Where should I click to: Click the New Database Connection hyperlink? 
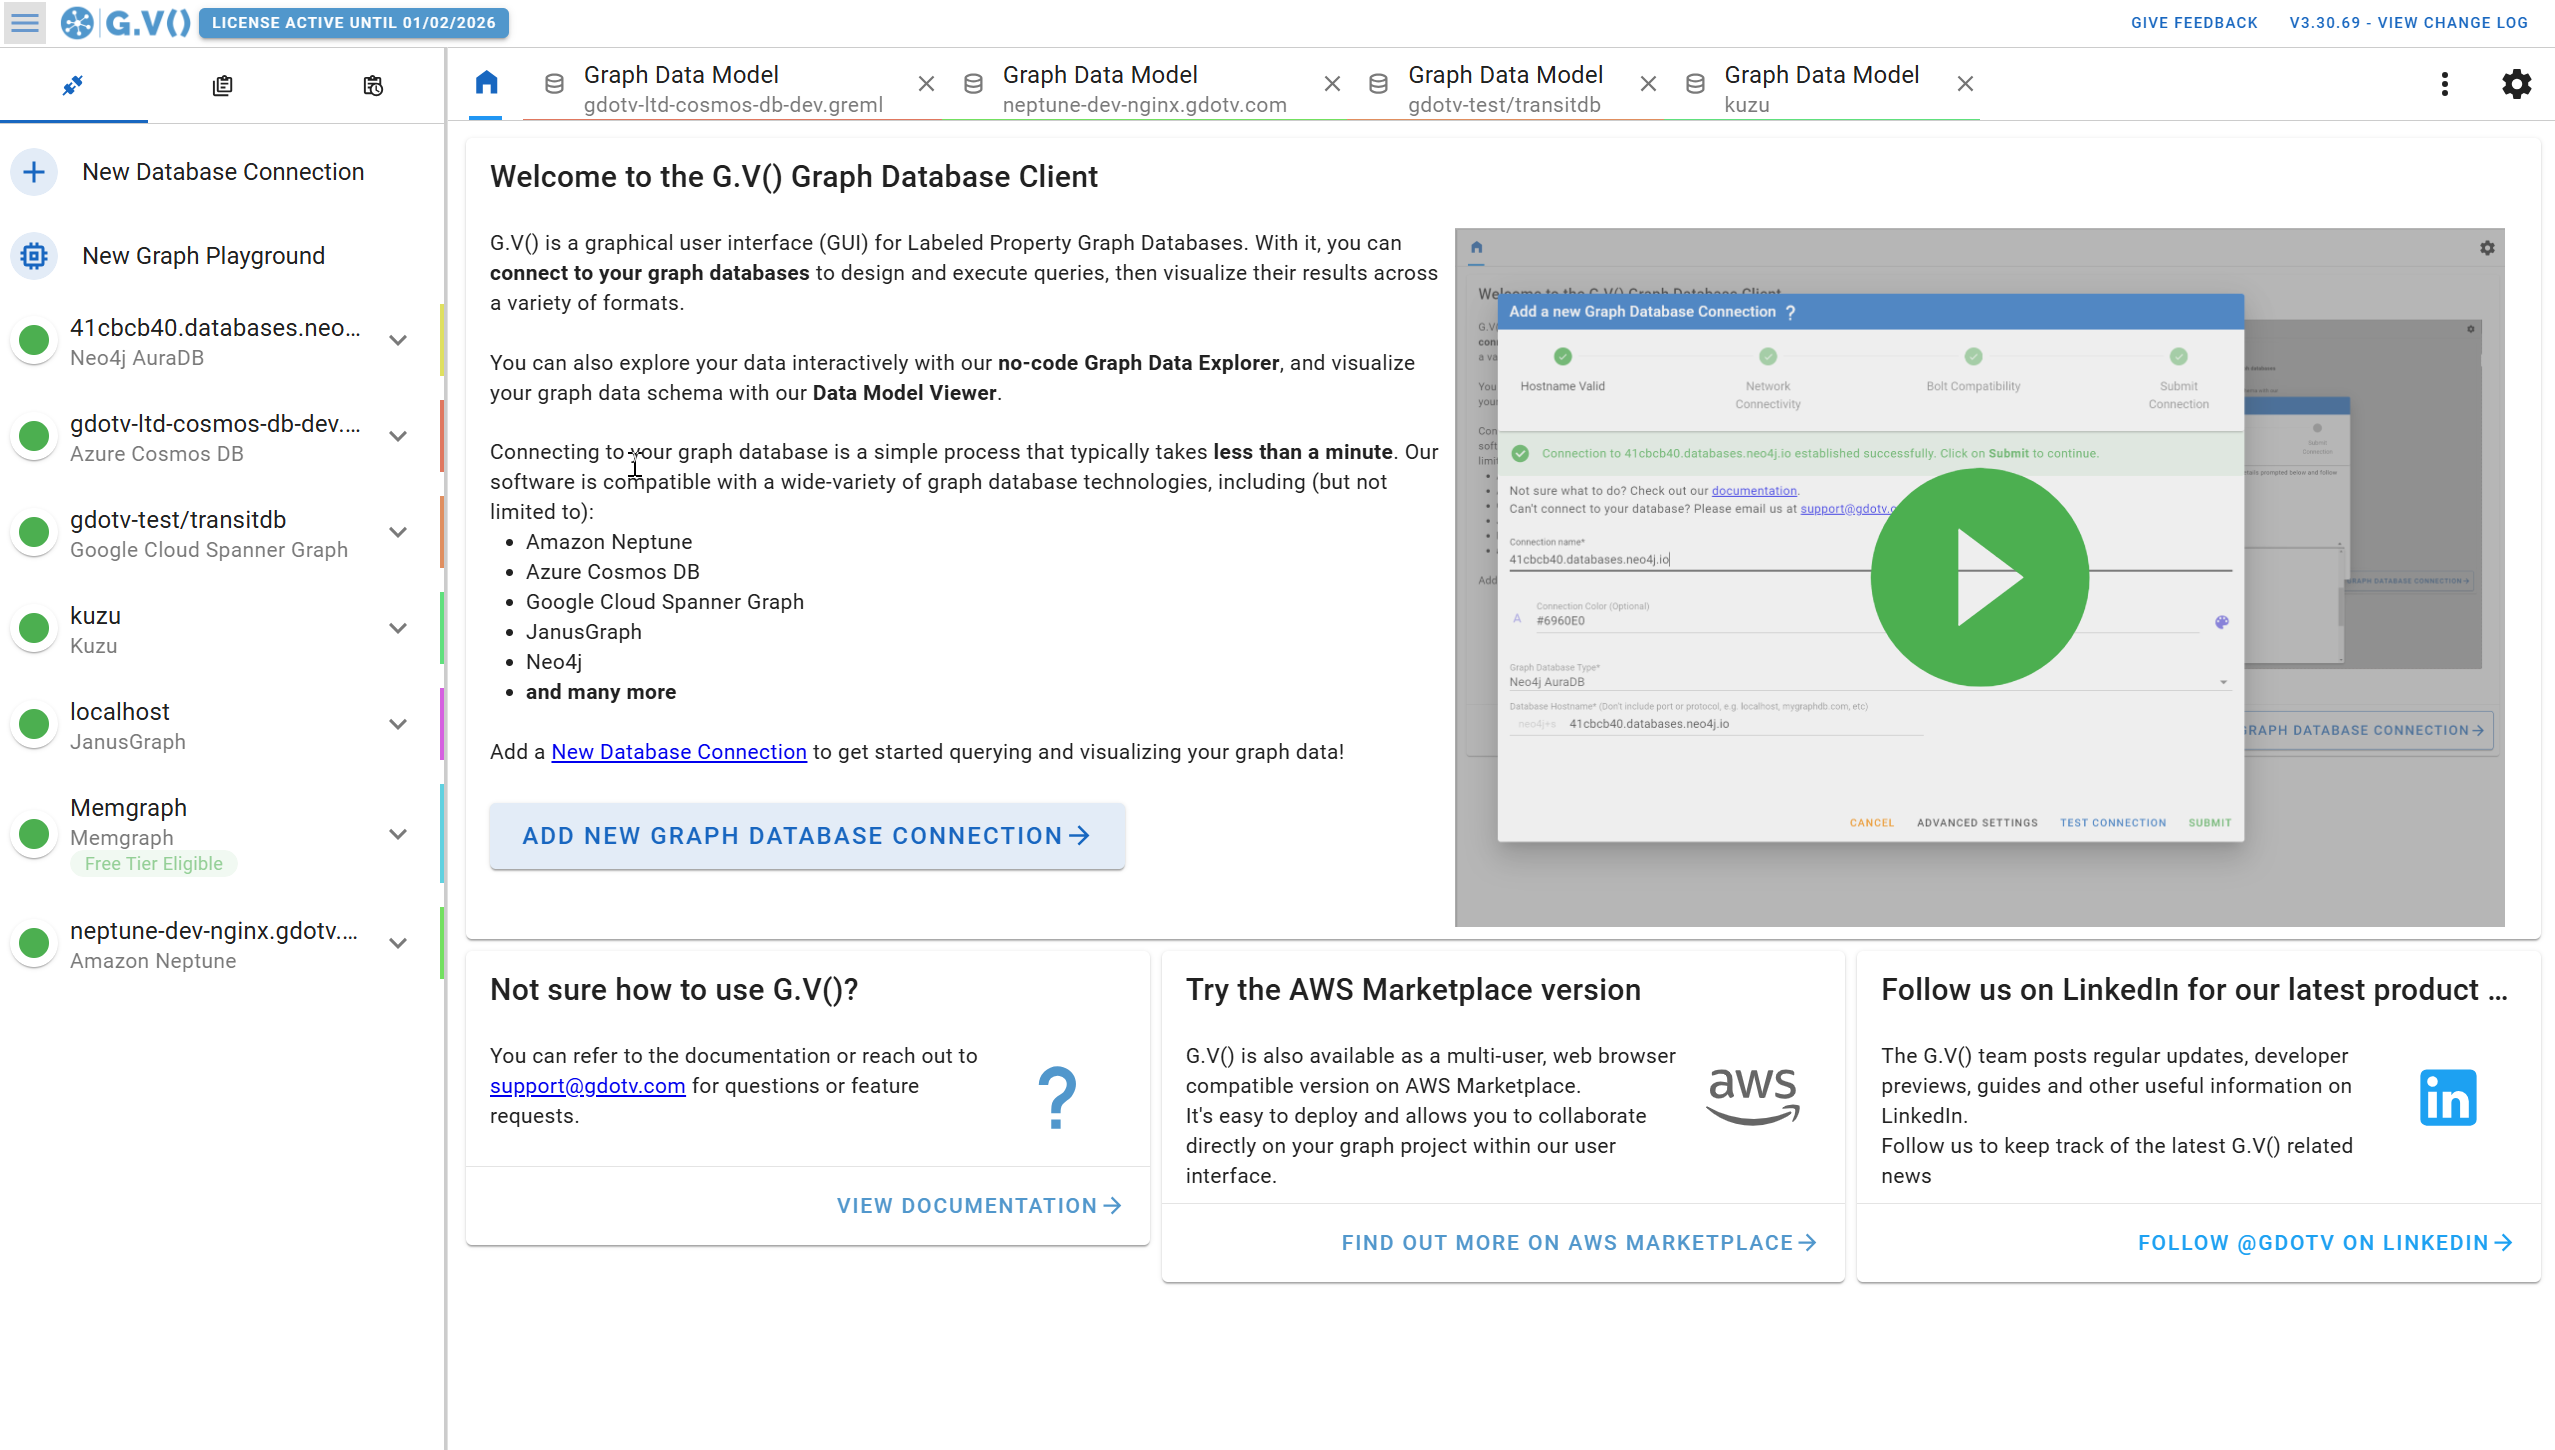coord(679,752)
